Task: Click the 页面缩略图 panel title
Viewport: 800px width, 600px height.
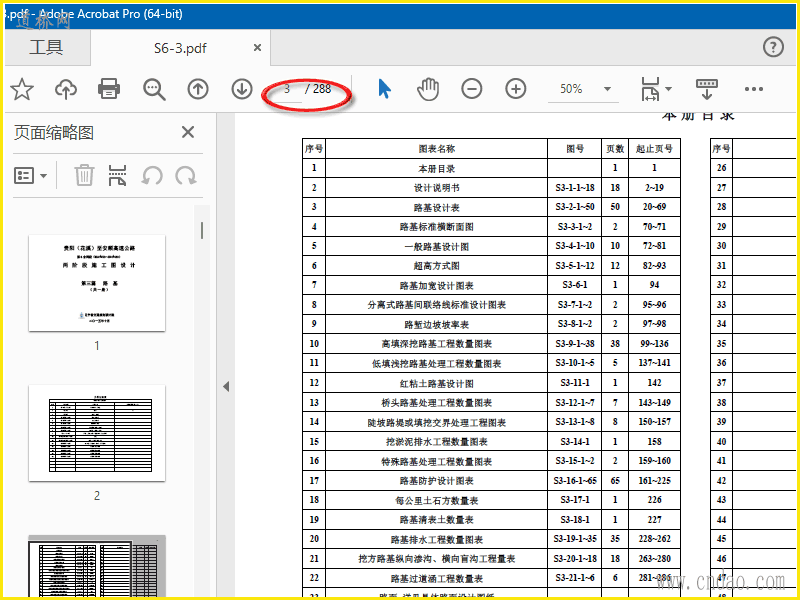Action: [54, 133]
